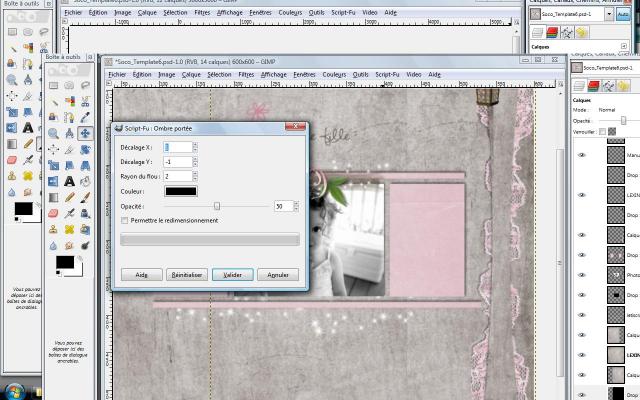Select the Smudge tool in front toolbox
This screenshot has width=640, height=400.
[x=69, y=246]
